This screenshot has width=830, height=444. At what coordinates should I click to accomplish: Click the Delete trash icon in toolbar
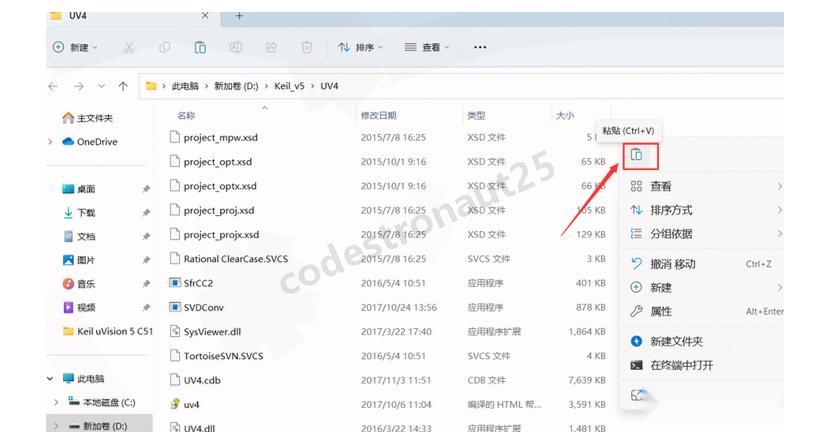pyautogui.click(x=306, y=48)
